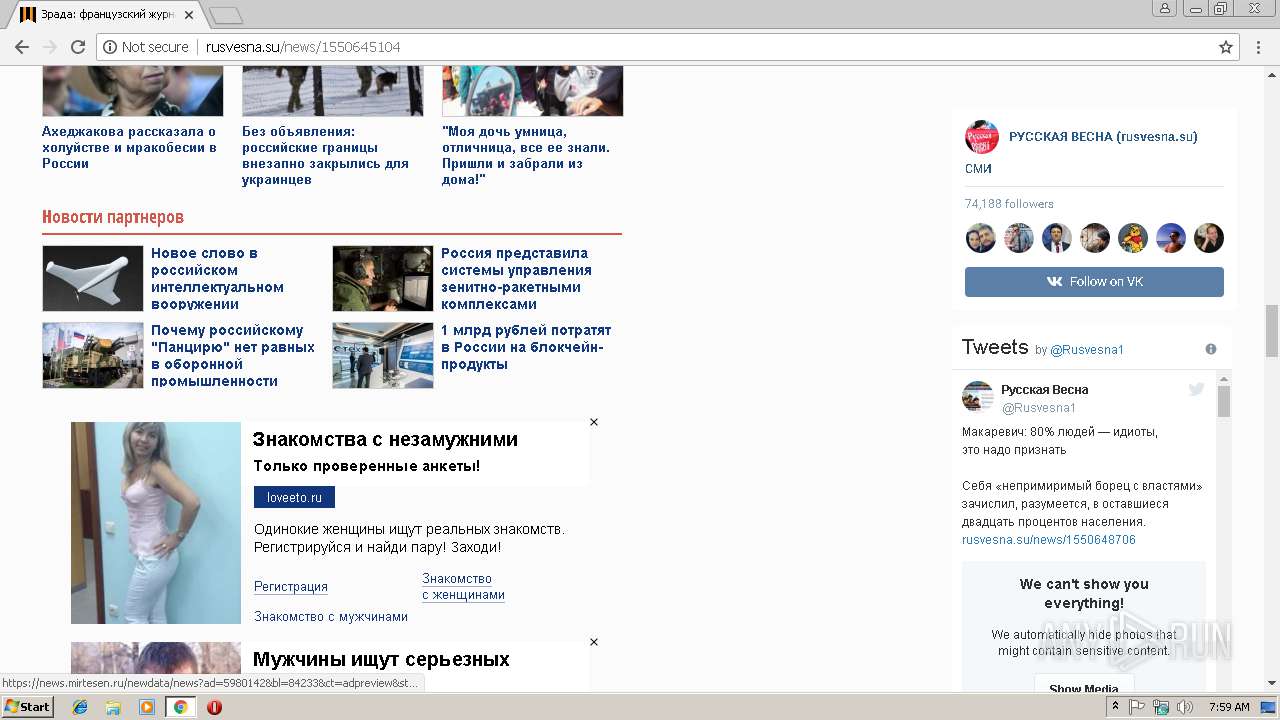The height and width of the screenshot is (720, 1280).
Task: Open Русская Весна VK group logo
Action: [981, 137]
